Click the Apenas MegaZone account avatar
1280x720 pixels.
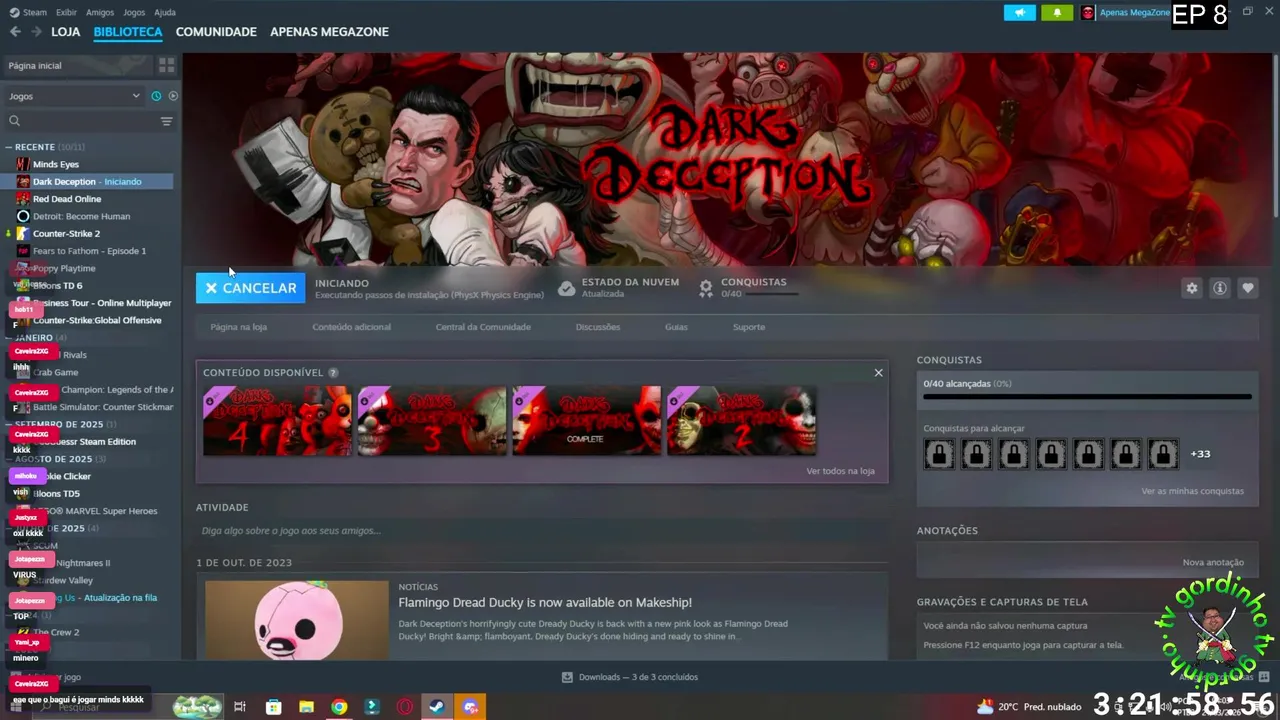pos(1088,12)
